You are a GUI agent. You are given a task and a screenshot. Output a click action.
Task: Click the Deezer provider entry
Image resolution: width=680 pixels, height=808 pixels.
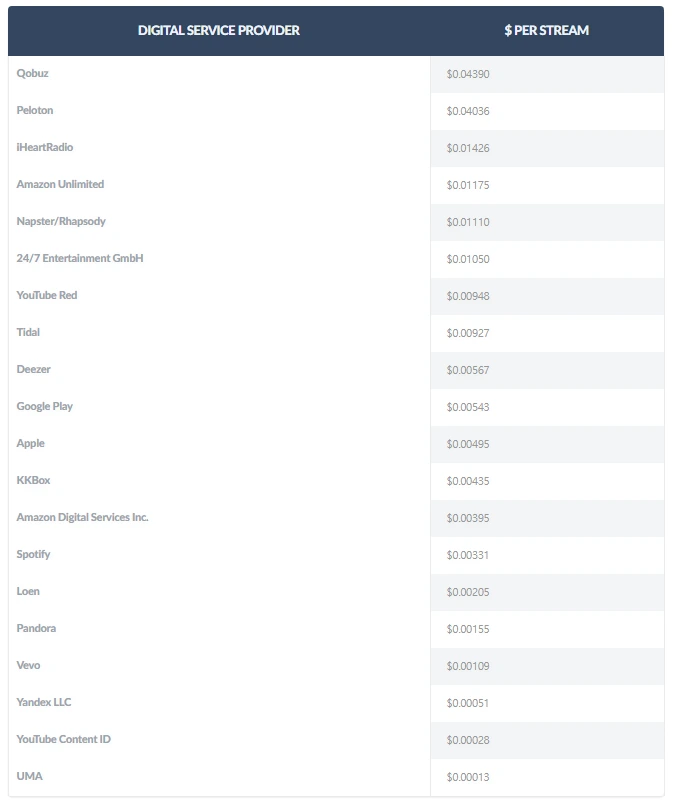click(x=33, y=369)
